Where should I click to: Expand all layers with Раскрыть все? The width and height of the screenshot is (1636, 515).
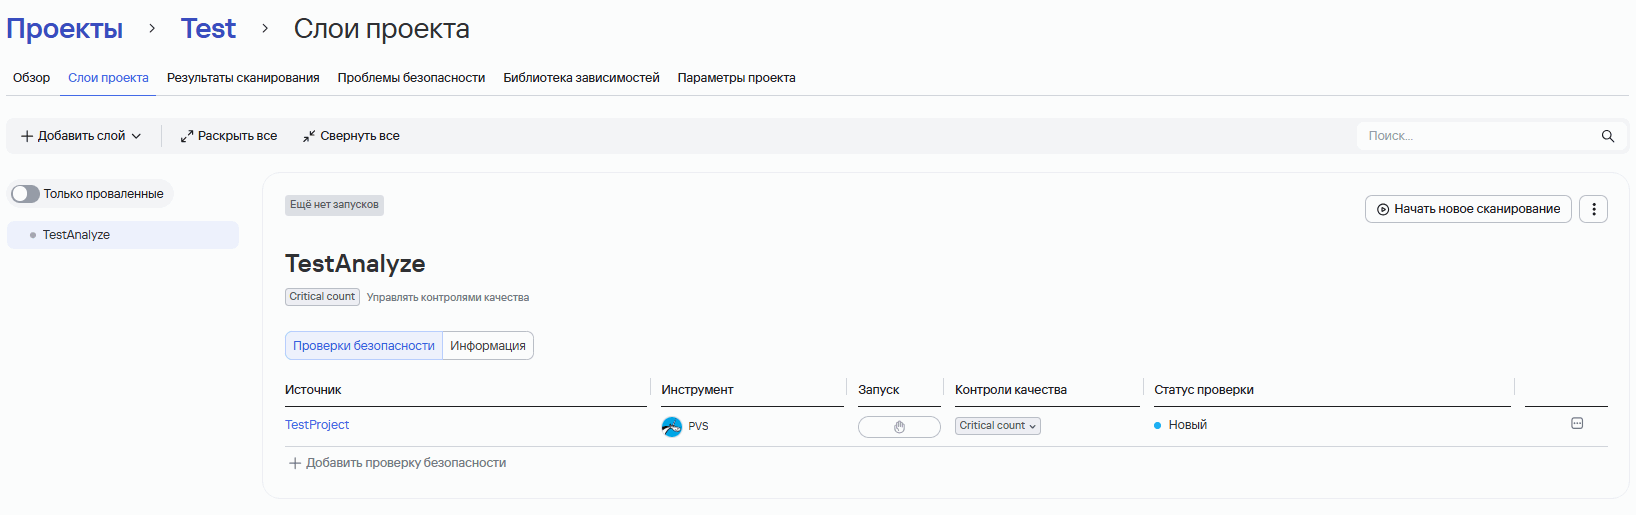point(229,136)
